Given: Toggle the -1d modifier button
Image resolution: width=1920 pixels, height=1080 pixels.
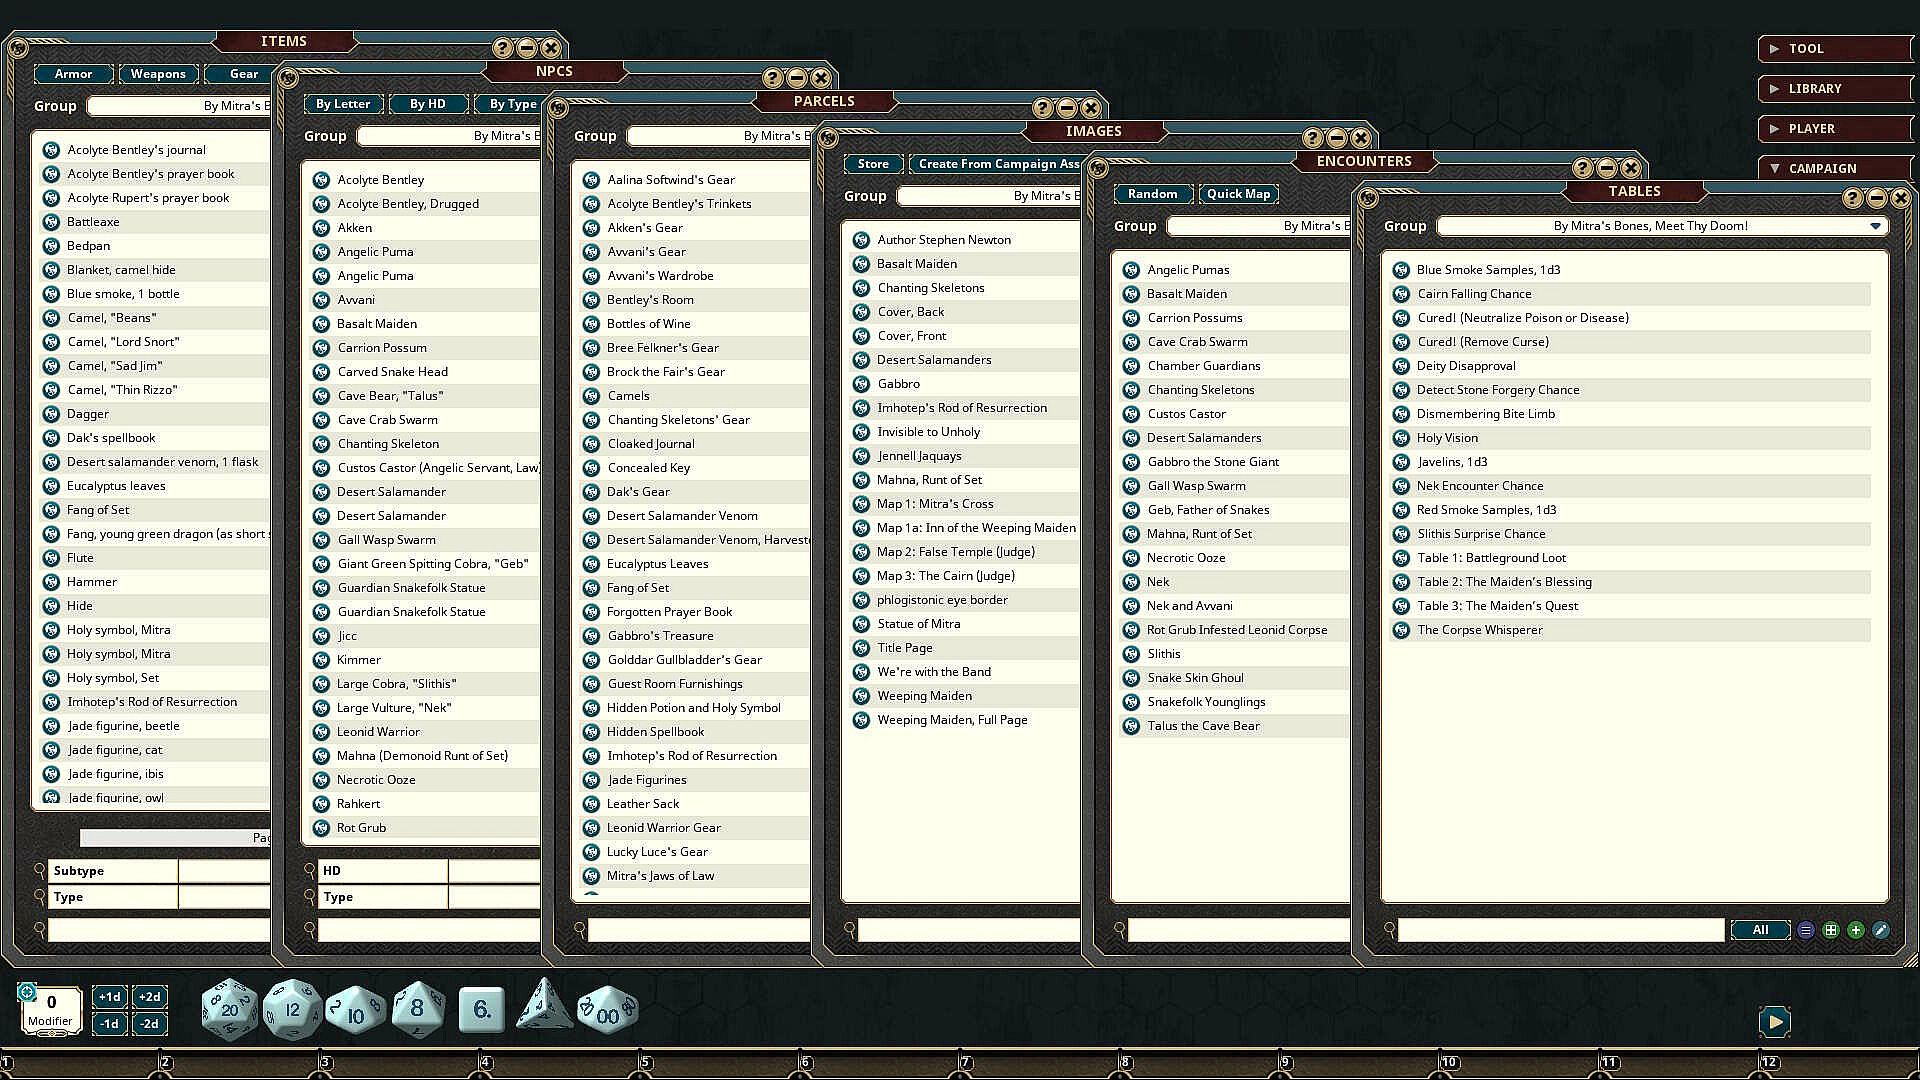Looking at the screenshot, I should coord(109,1023).
